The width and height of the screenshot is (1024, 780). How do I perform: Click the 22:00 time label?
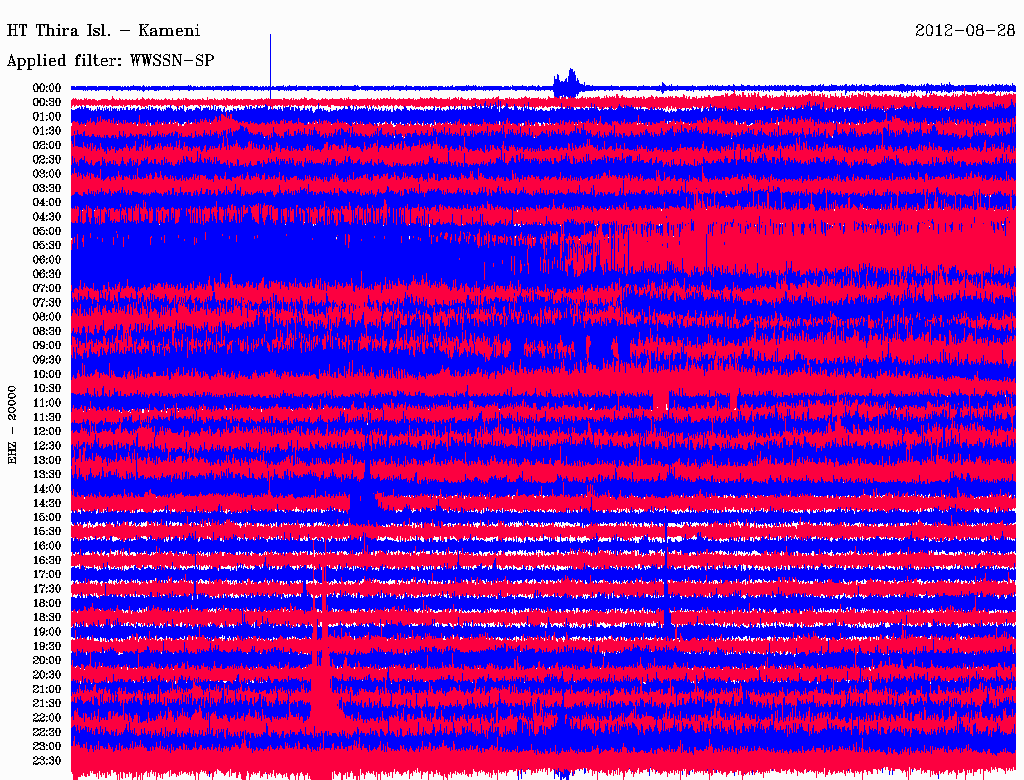click(x=47, y=718)
